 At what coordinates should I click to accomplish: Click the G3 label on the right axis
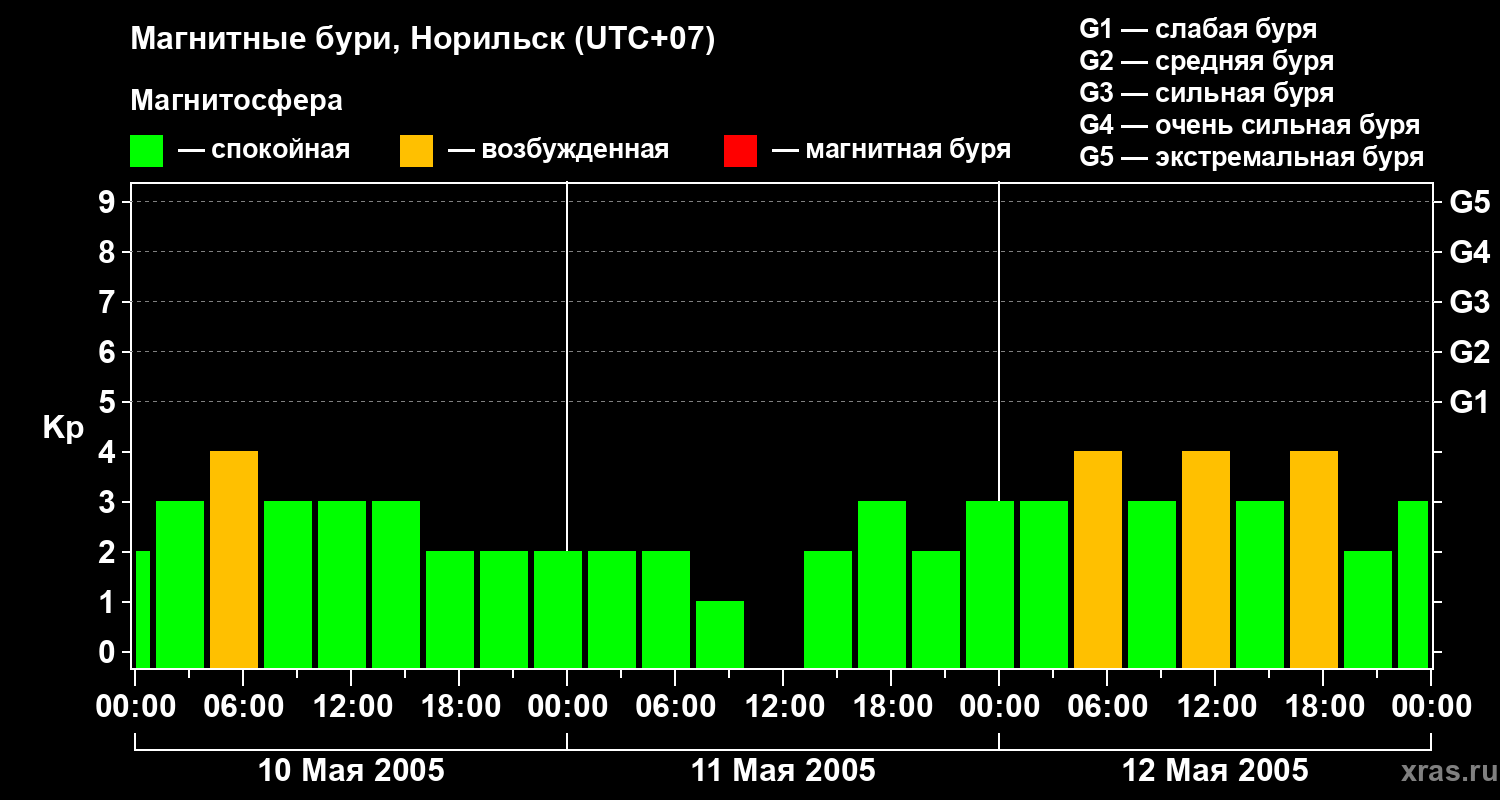point(1470,303)
